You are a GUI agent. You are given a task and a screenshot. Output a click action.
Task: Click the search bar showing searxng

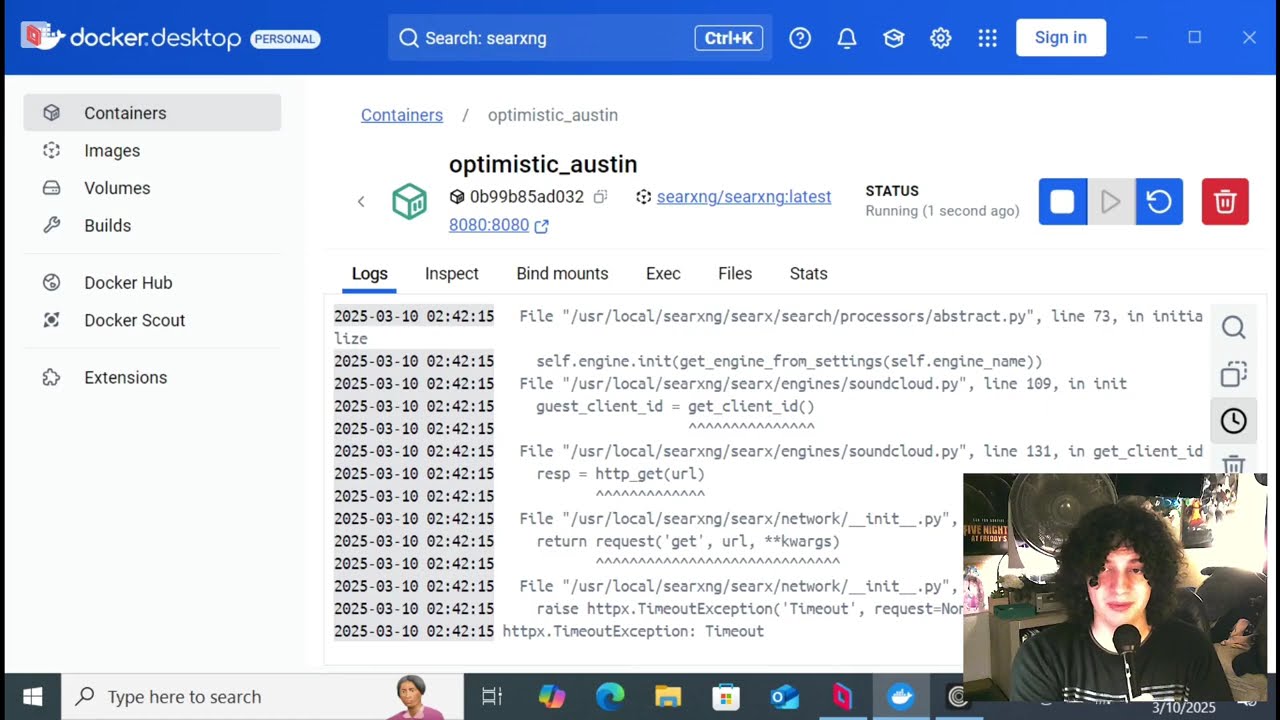point(580,38)
